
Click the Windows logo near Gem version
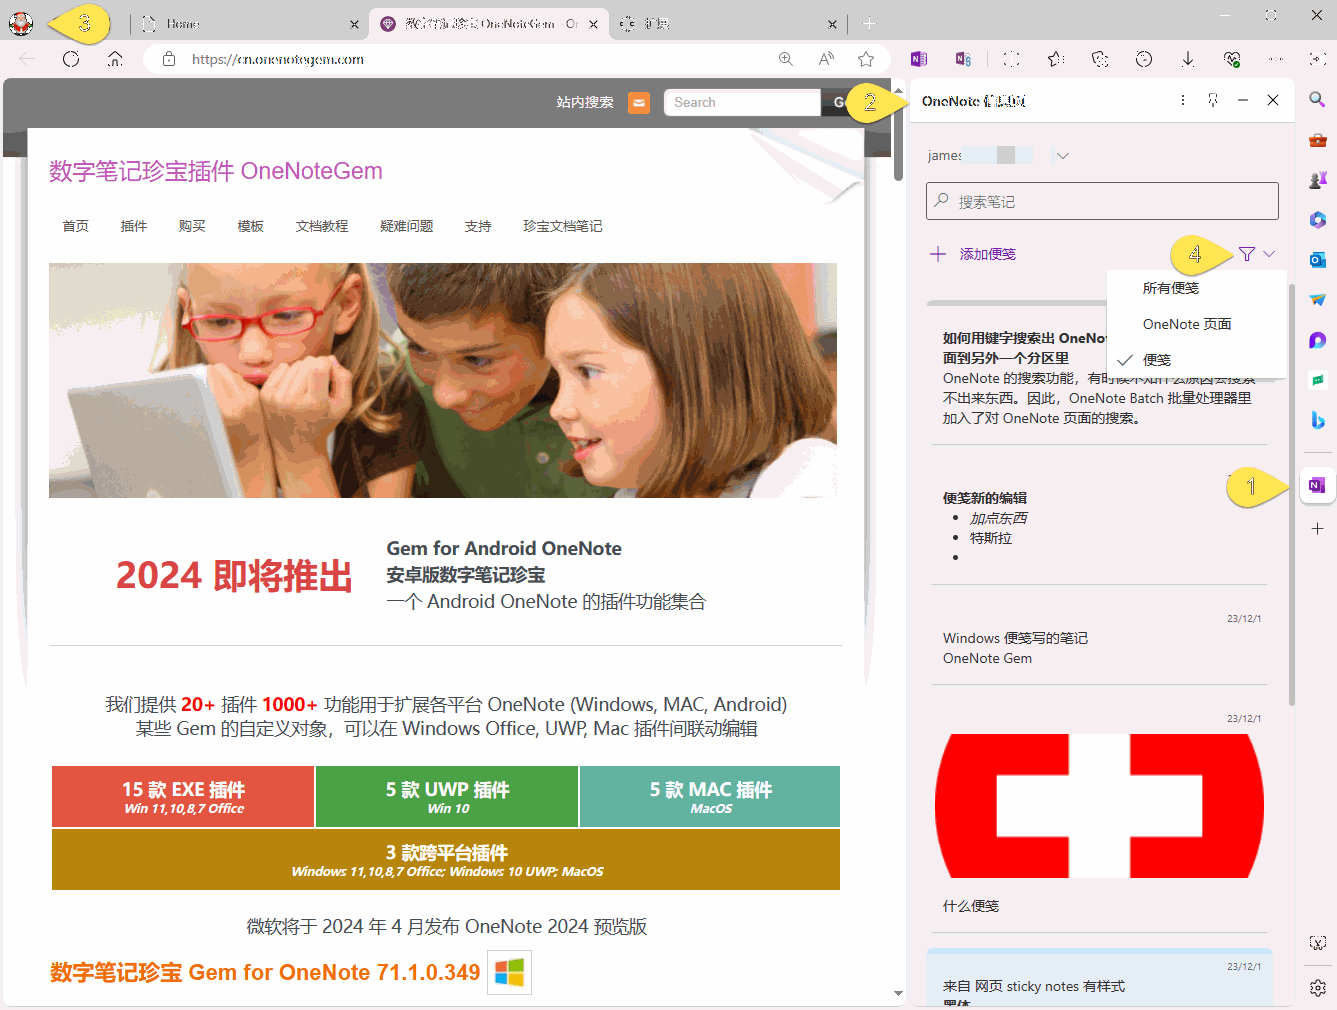tap(509, 972)
